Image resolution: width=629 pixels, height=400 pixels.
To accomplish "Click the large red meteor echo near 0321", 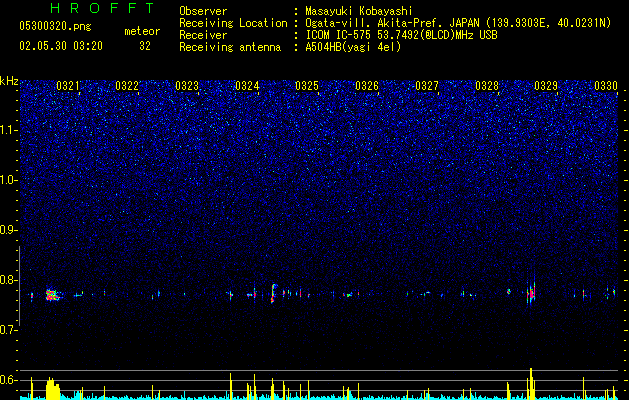I will click(52, 295).
